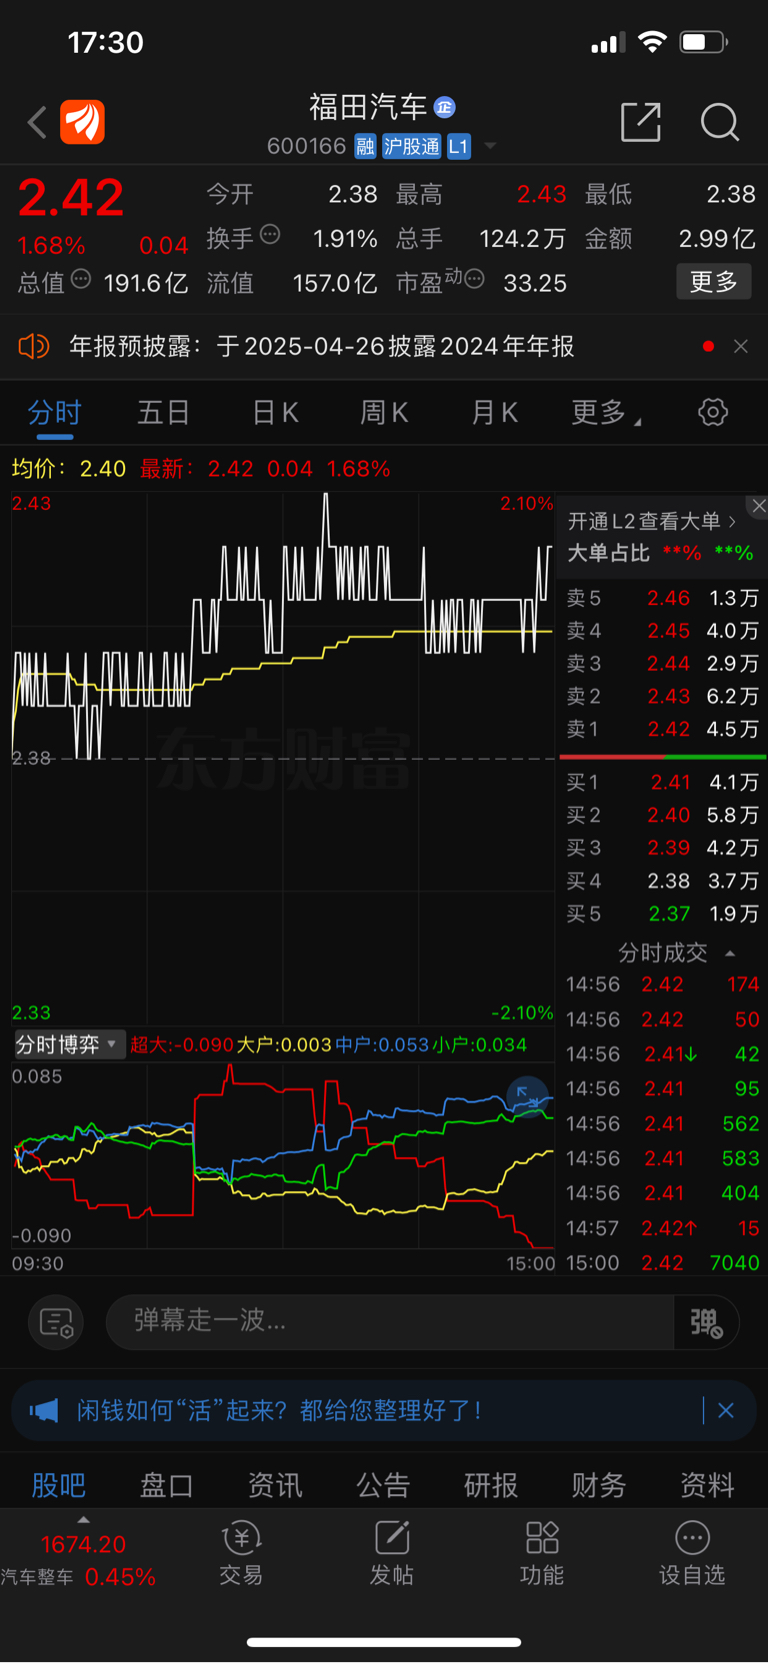Tap the info icon next to 换手
The height and width of the screenshot is (1663, 768).
[x=270, y=235]
